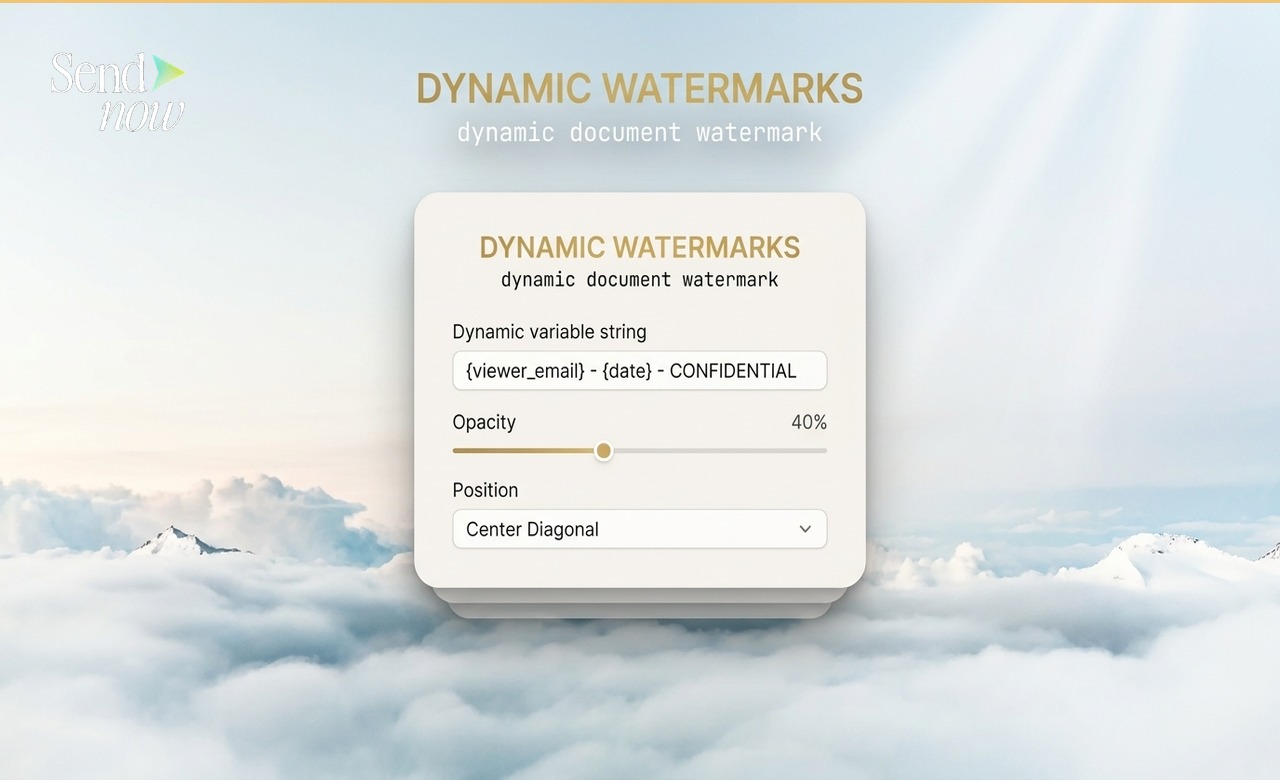This screenshot has width=1280, height=780.
Task: Click the green arrow in the logo
Action: pos(168,70)
